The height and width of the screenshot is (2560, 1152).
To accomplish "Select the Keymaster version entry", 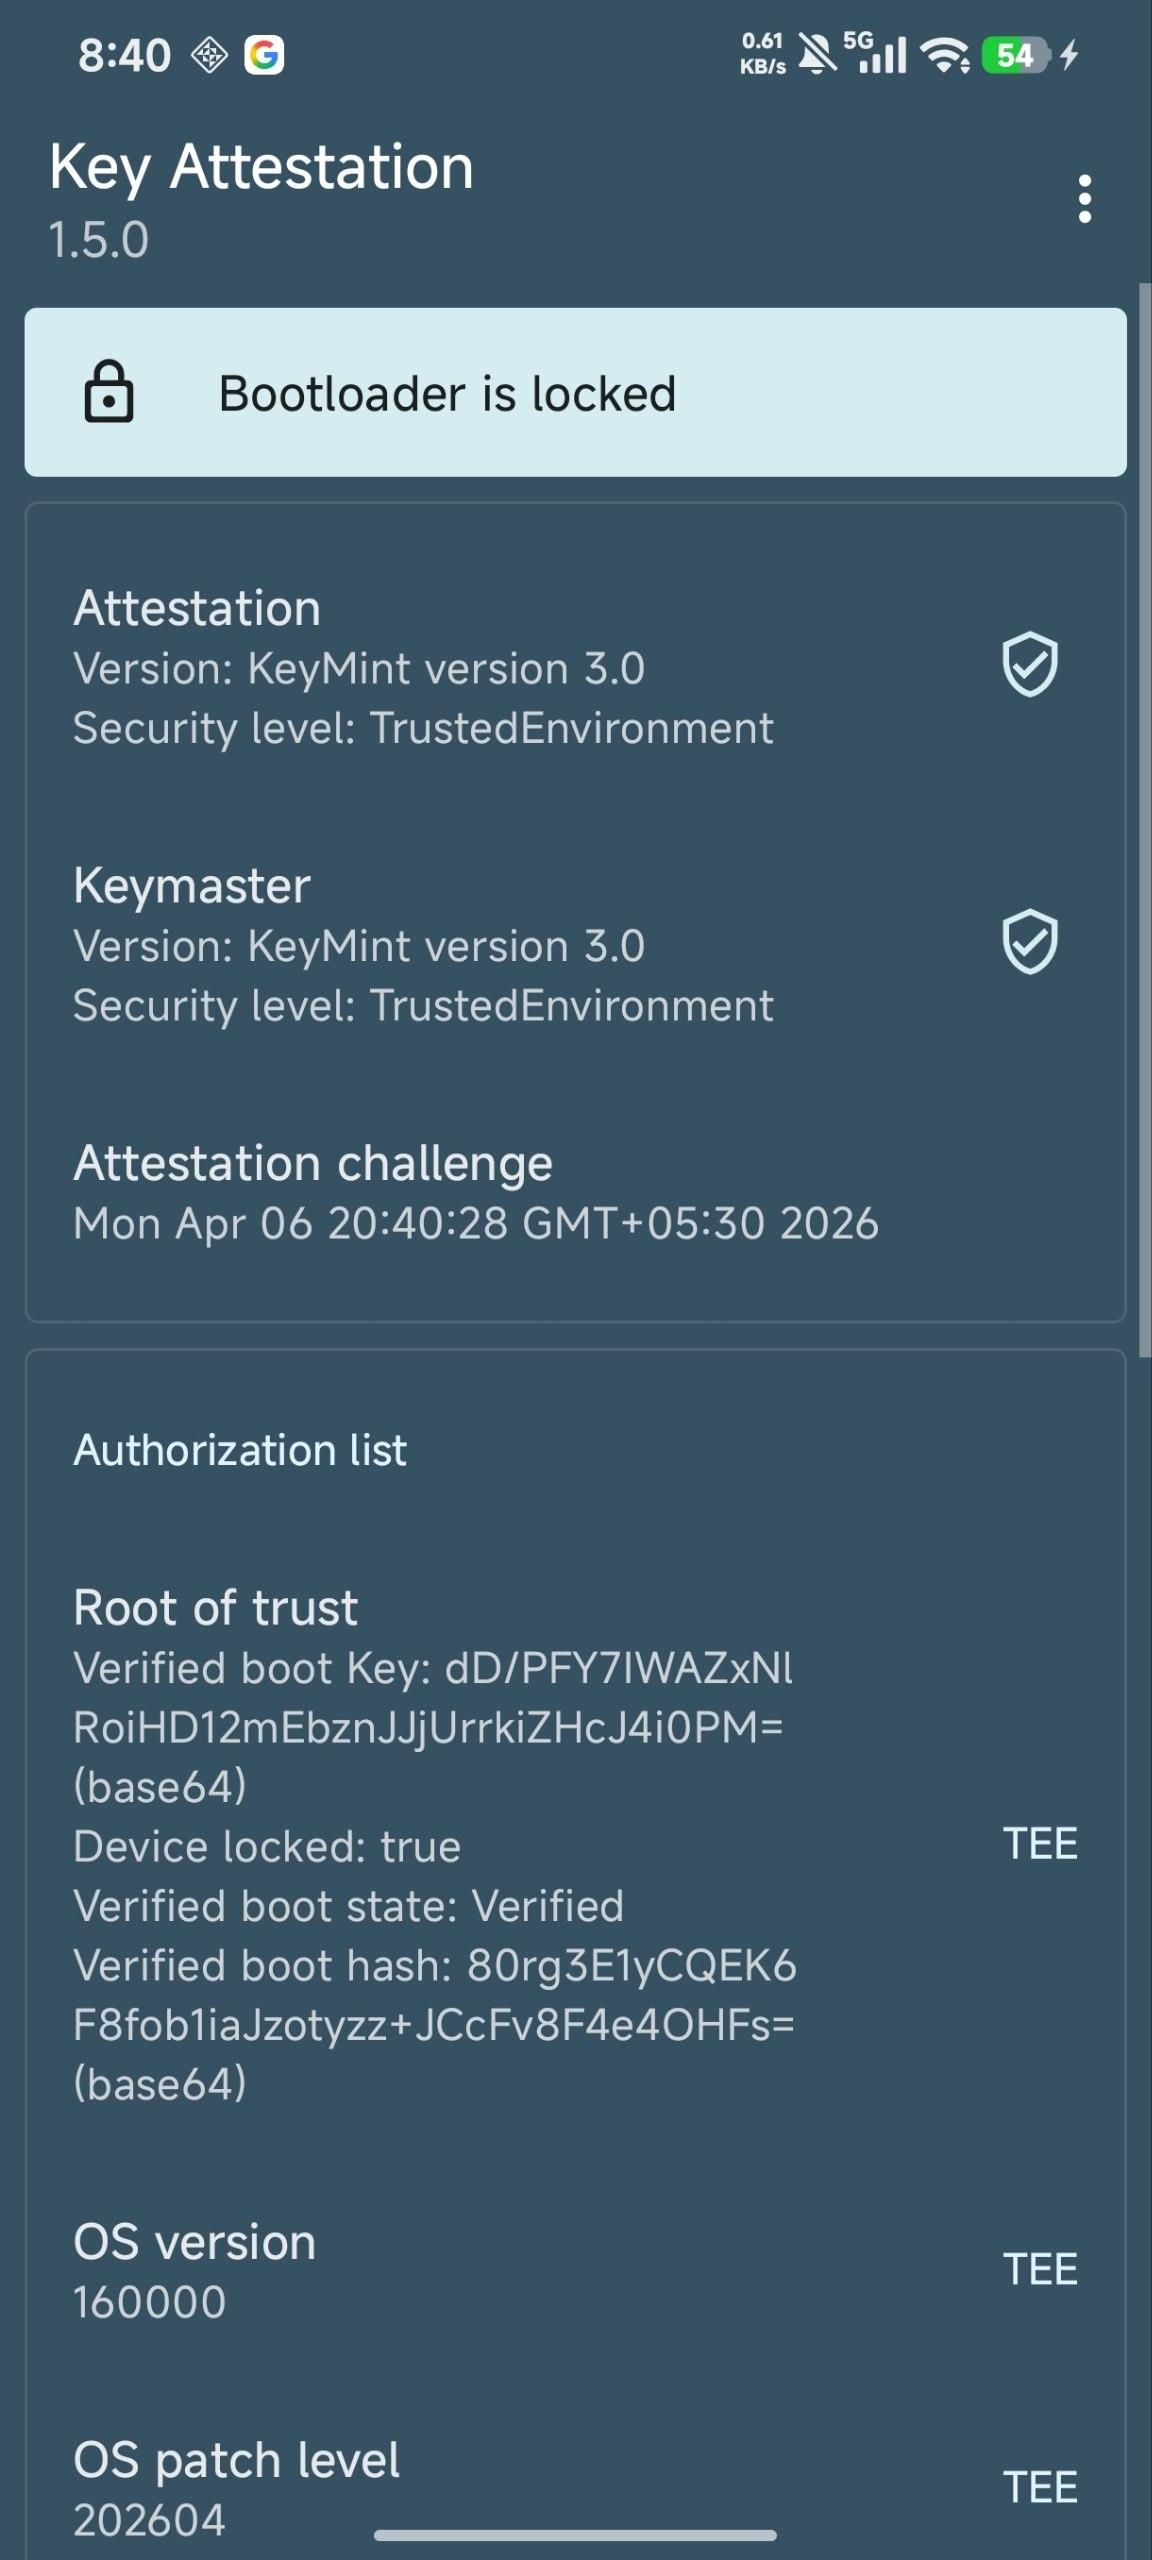I will point(423,945).
